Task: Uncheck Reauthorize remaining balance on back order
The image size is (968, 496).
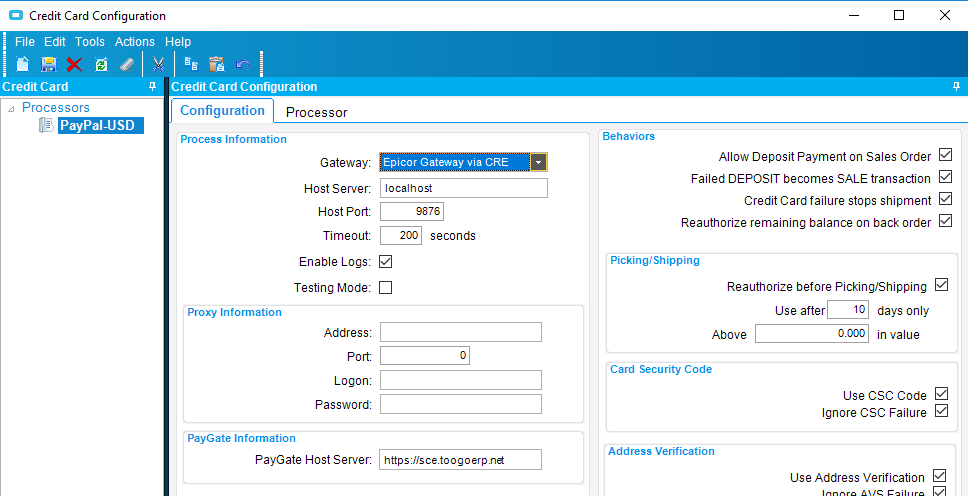Action: pyautogui.click(x=945, y=221)
